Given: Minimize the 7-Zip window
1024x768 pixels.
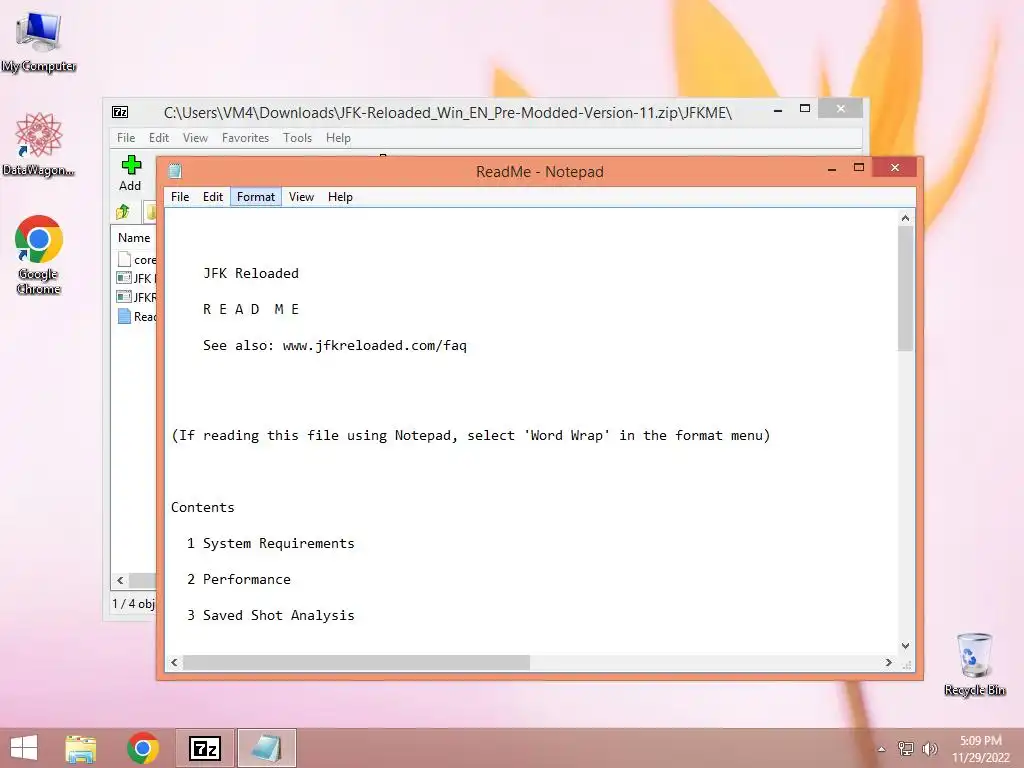Looking at the screenshot, I should (778, 110).
